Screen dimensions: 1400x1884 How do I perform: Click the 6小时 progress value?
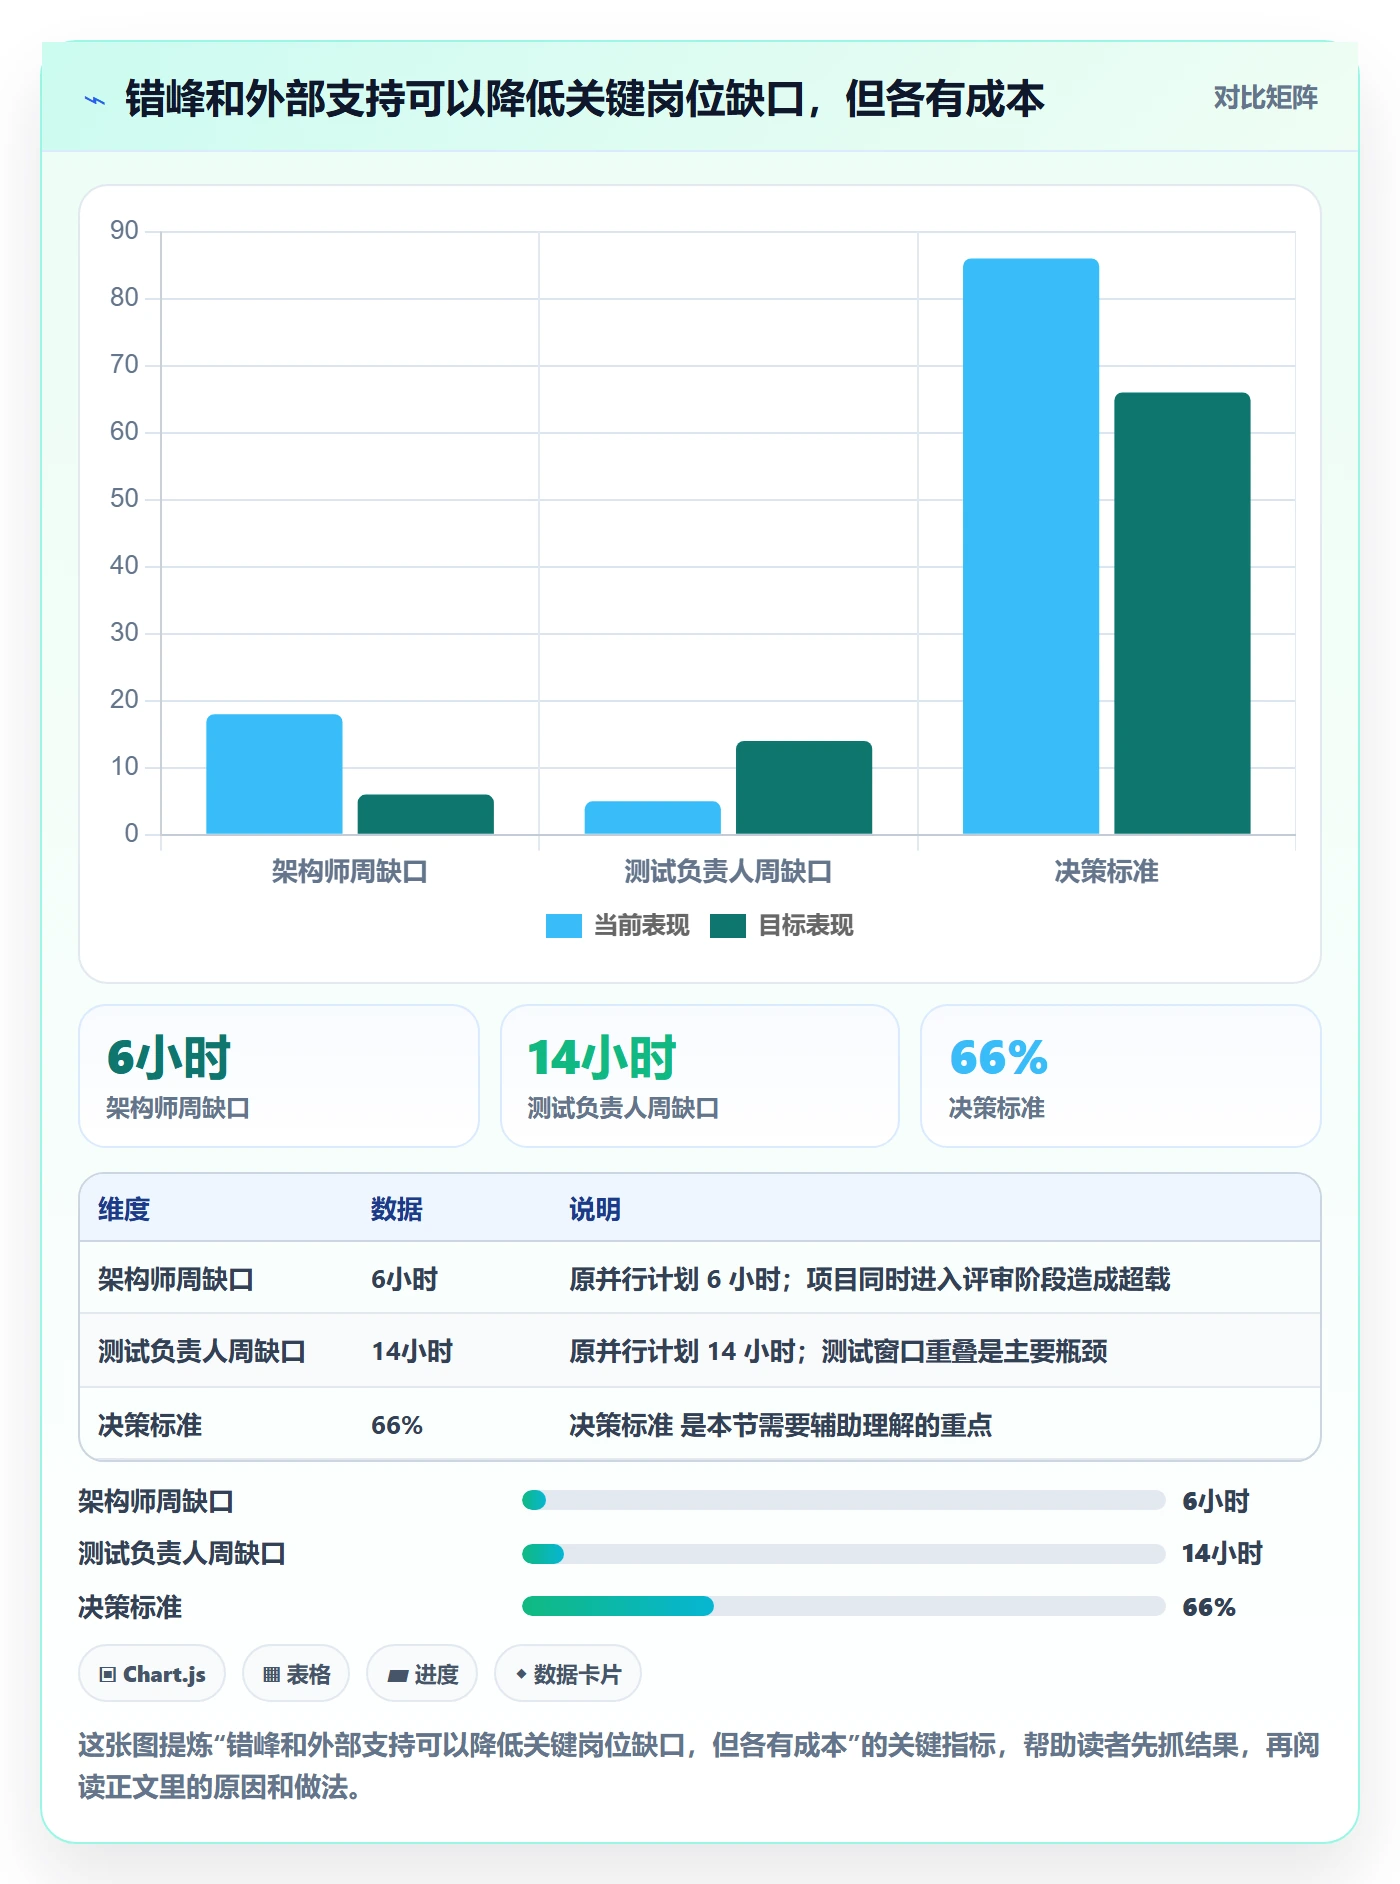pyautogui.click(x=1216, y=1501)
